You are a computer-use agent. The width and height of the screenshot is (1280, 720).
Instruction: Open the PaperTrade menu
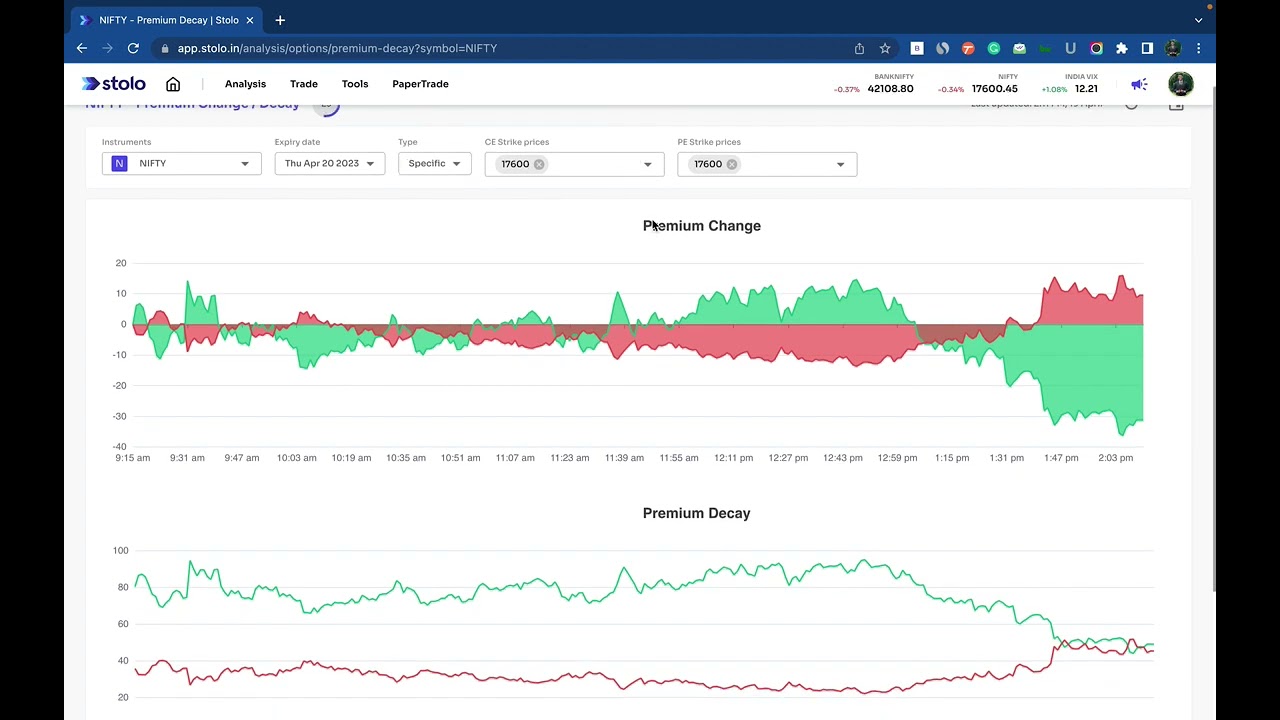point(420,84)
